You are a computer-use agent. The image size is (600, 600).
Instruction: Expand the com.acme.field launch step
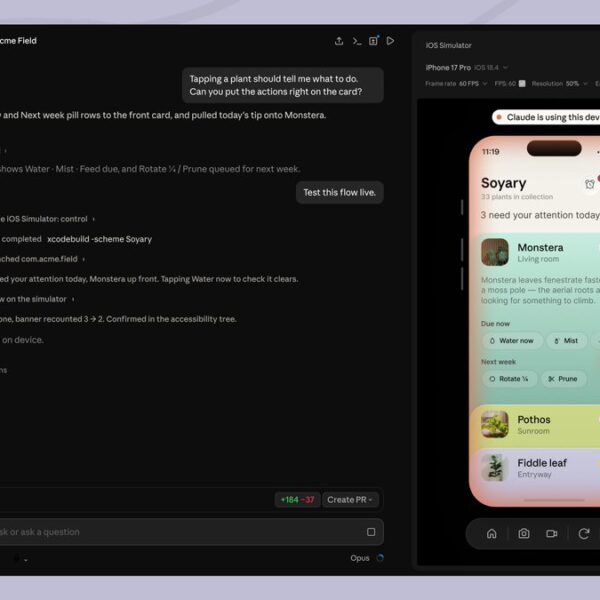pos(42,259)
